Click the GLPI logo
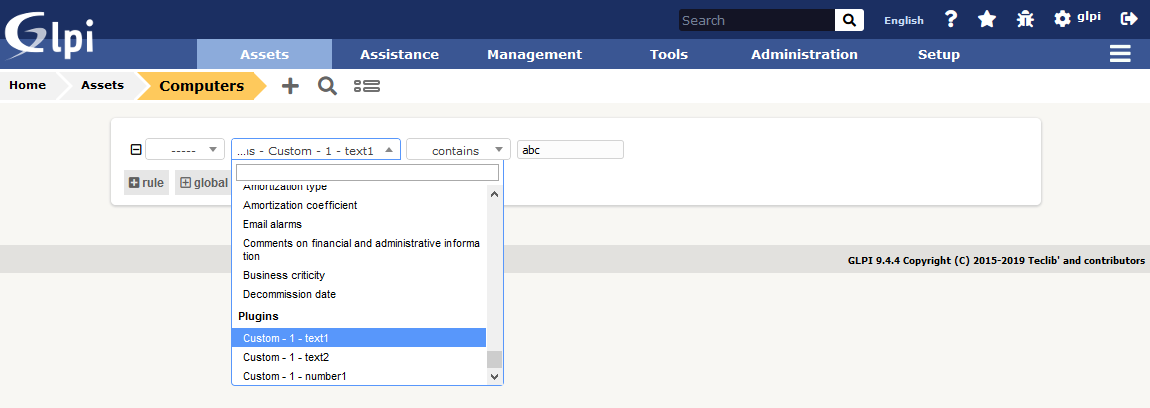1150x408 pixels. point(50,35)
